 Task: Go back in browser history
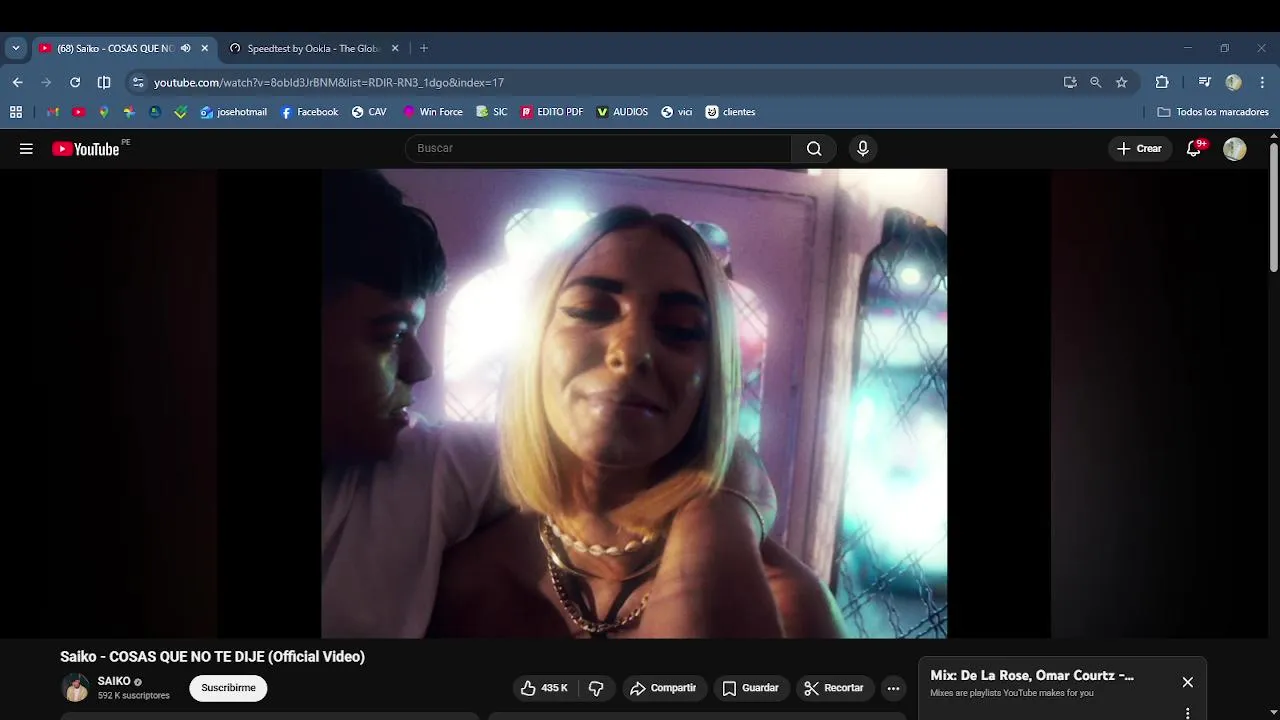(x=17, y=82)
